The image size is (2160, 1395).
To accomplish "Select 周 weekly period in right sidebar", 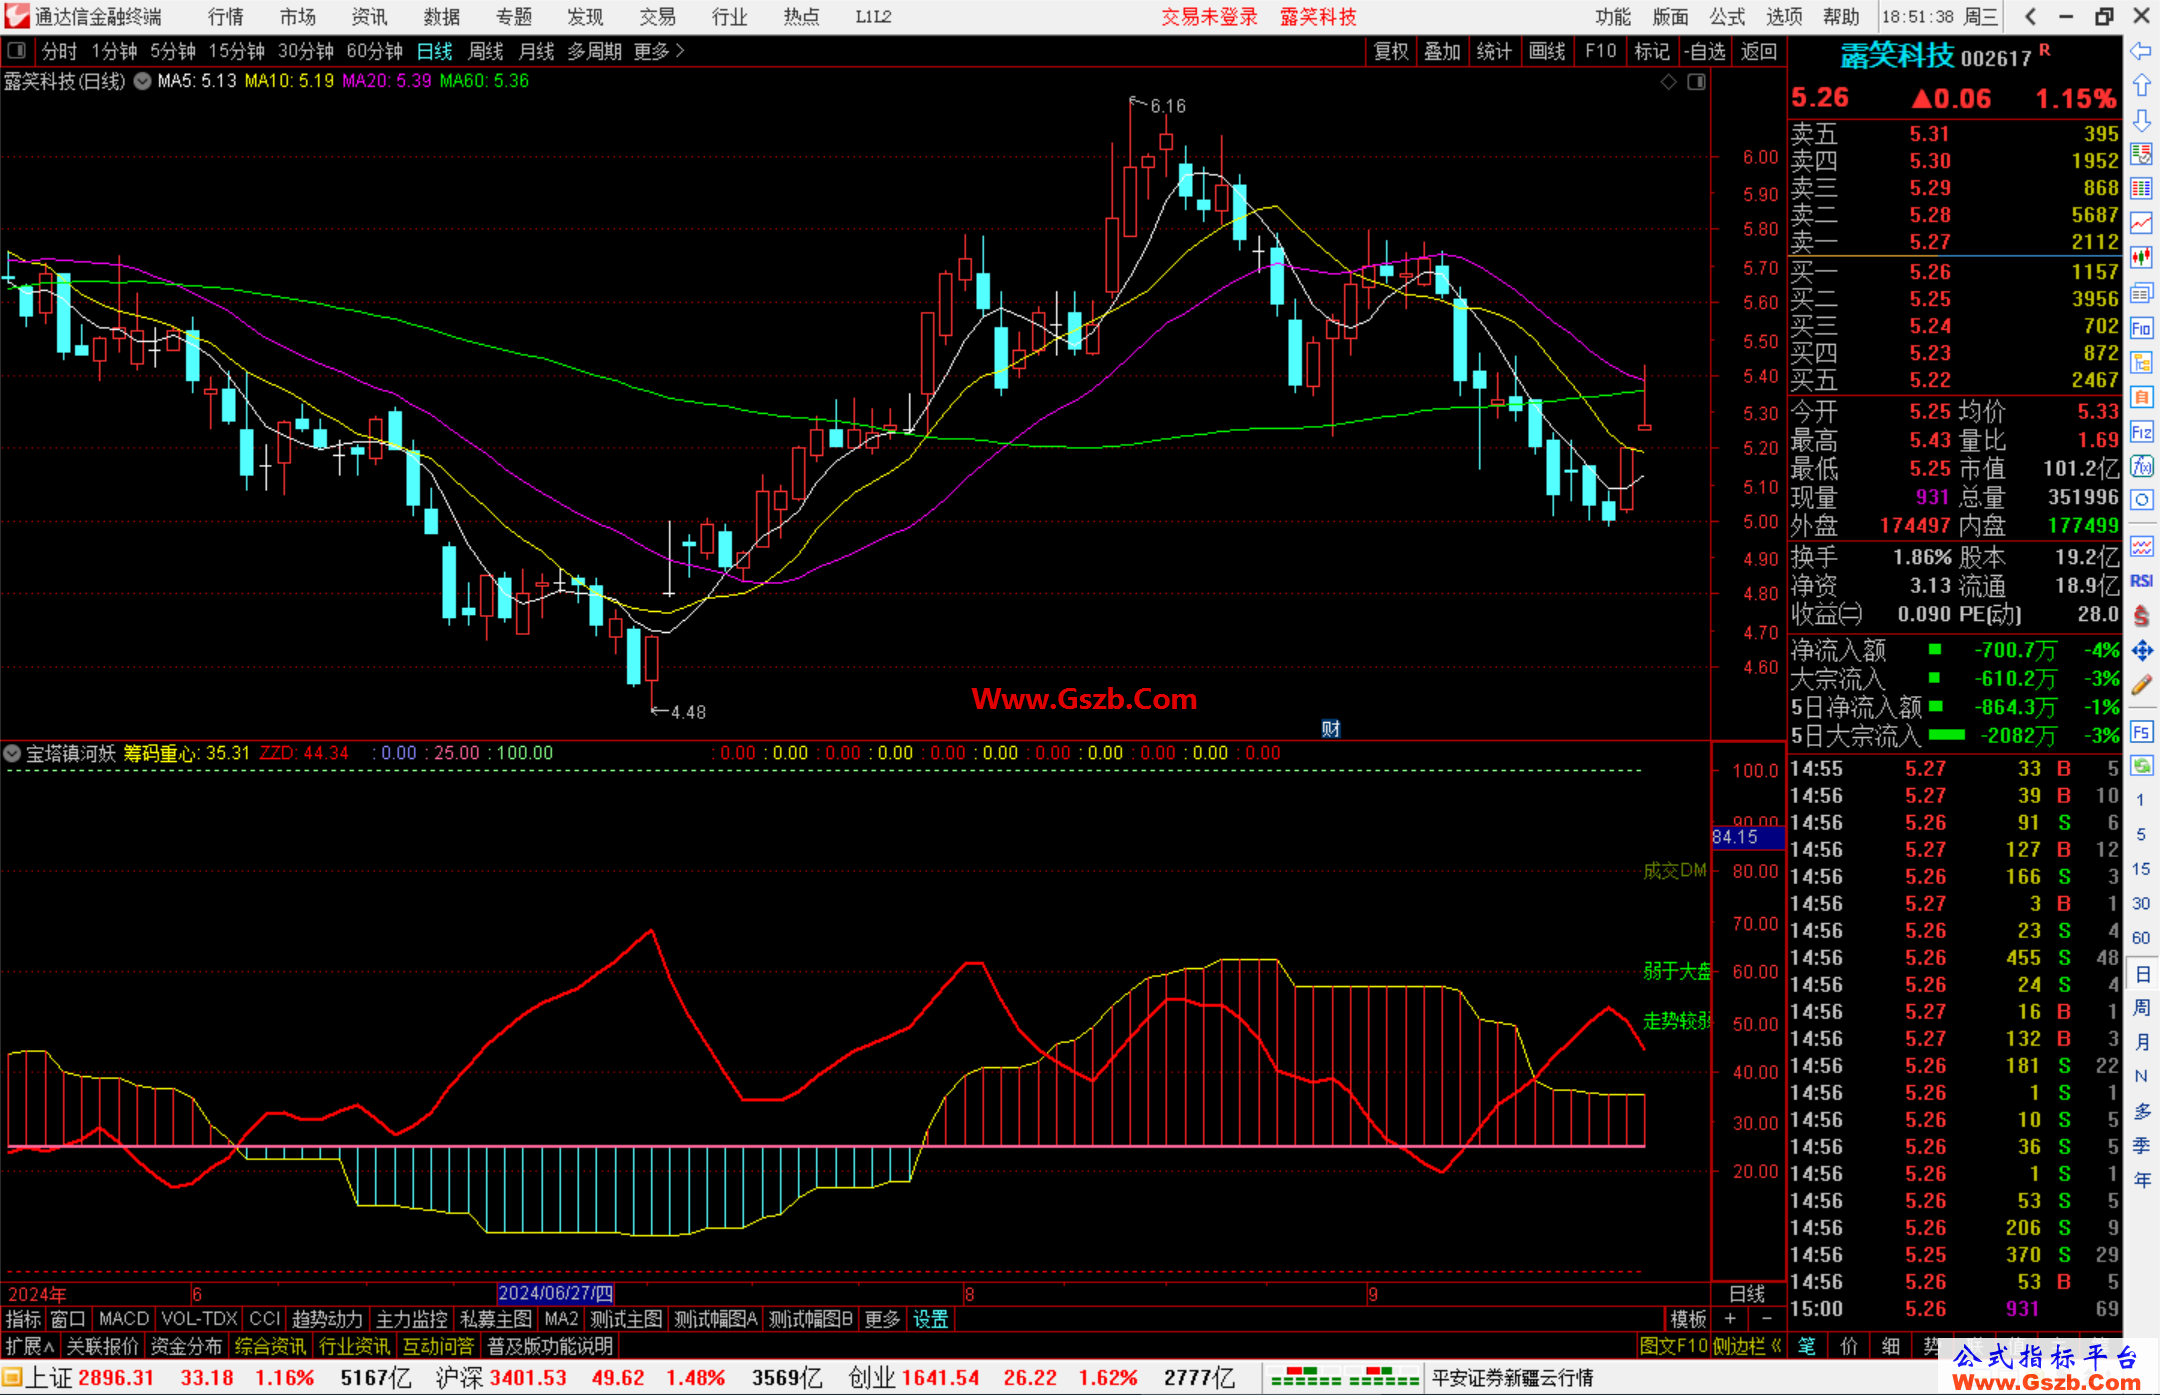I will point(2141,1007).
